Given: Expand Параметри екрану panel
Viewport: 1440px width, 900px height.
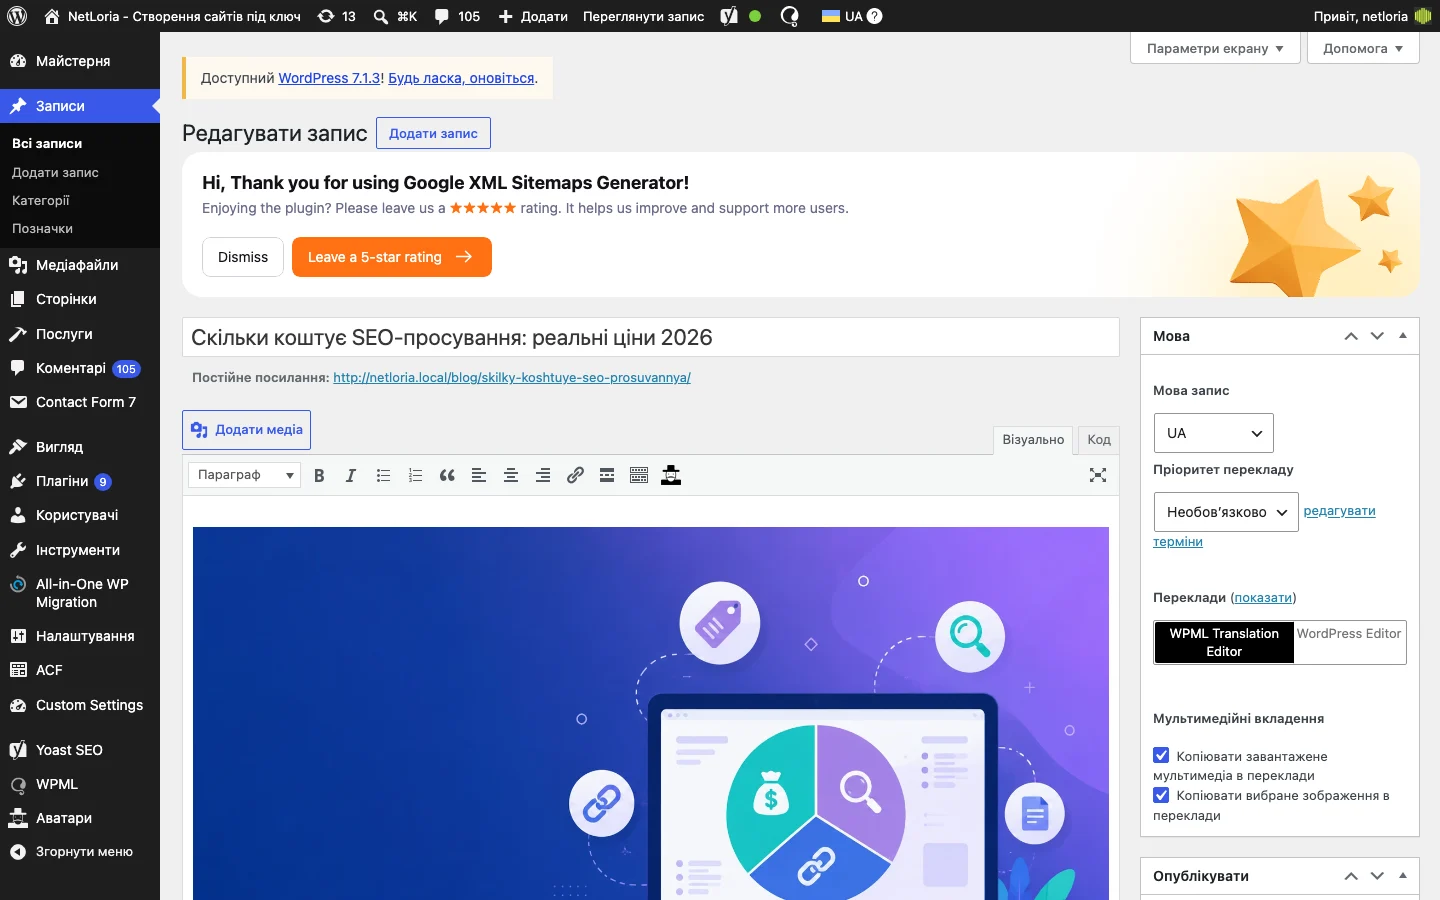Looking at the screenshot, I should pyautogui.click(x=1215, y=48).
